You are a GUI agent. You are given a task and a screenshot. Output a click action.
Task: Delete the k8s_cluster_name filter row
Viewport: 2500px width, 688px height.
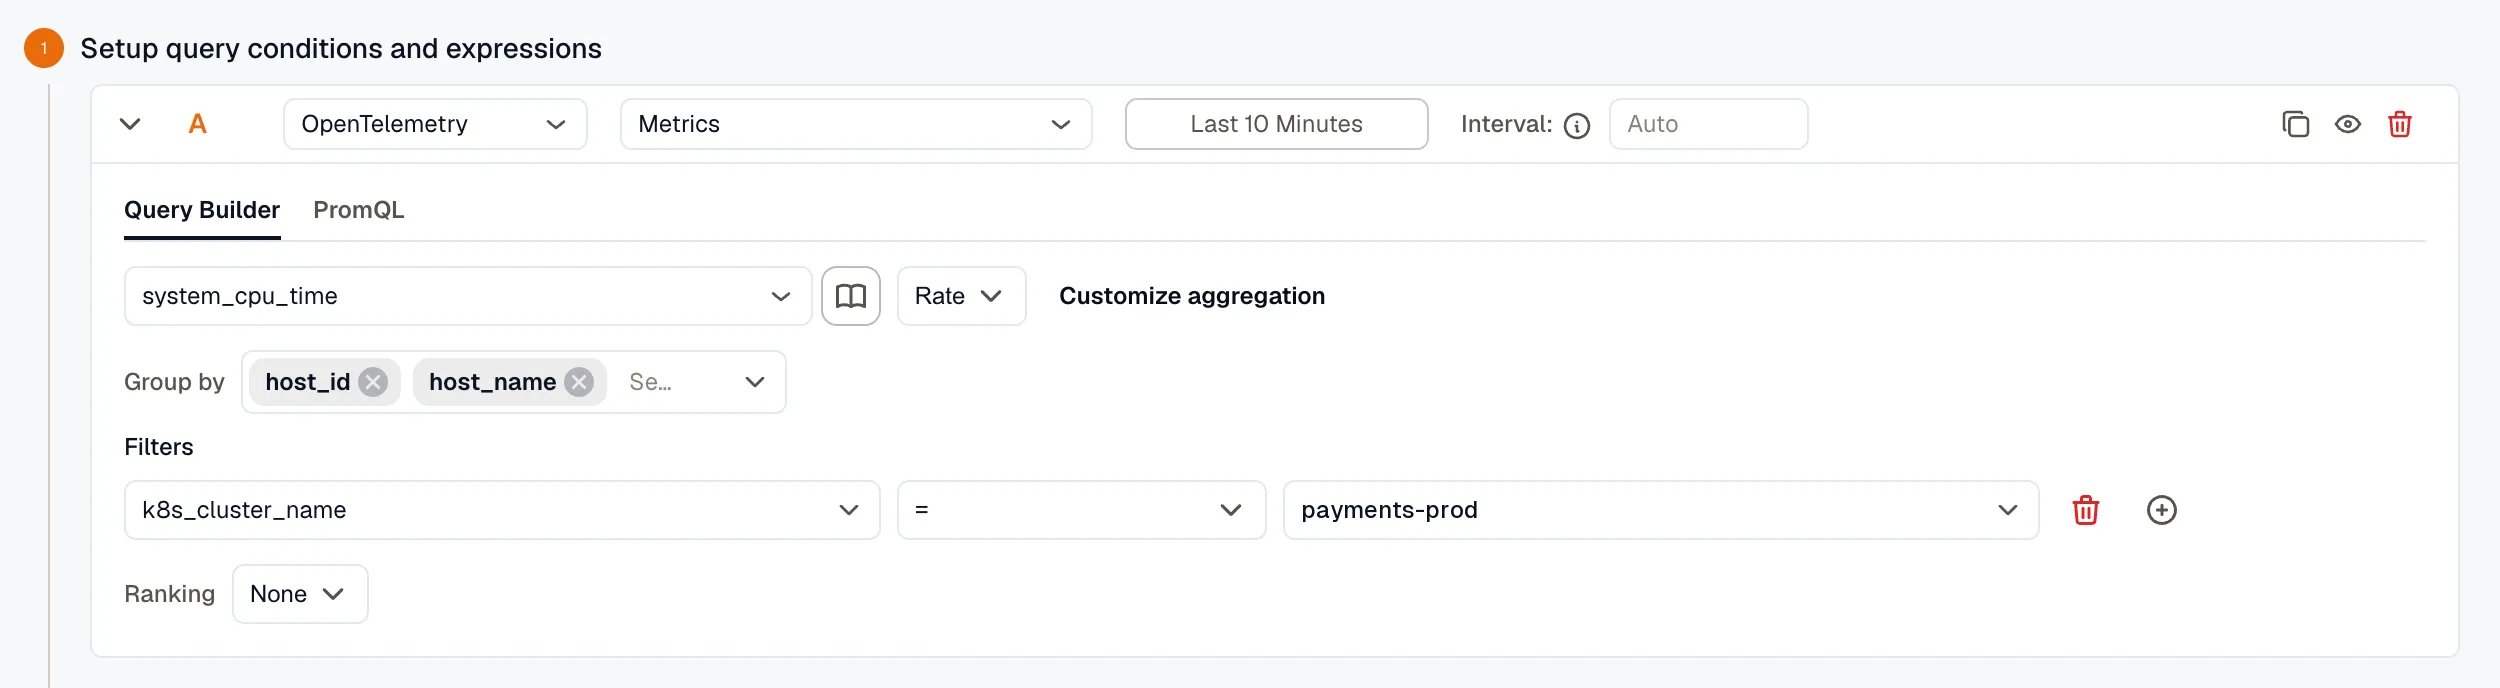pos(2086,510)
